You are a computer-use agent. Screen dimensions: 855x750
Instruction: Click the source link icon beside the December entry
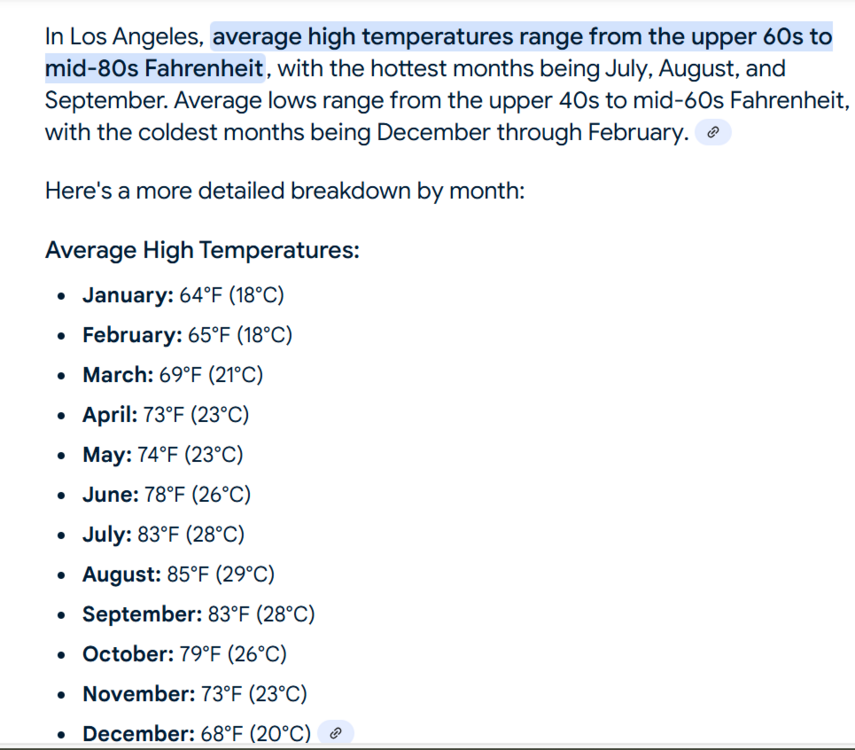tap(336, 734)
